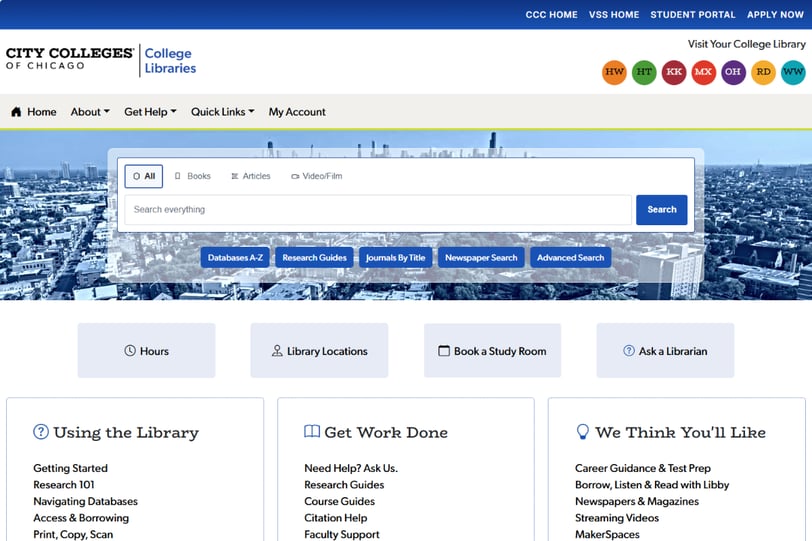Open the Course Guides link

click(x=340, y=502)
